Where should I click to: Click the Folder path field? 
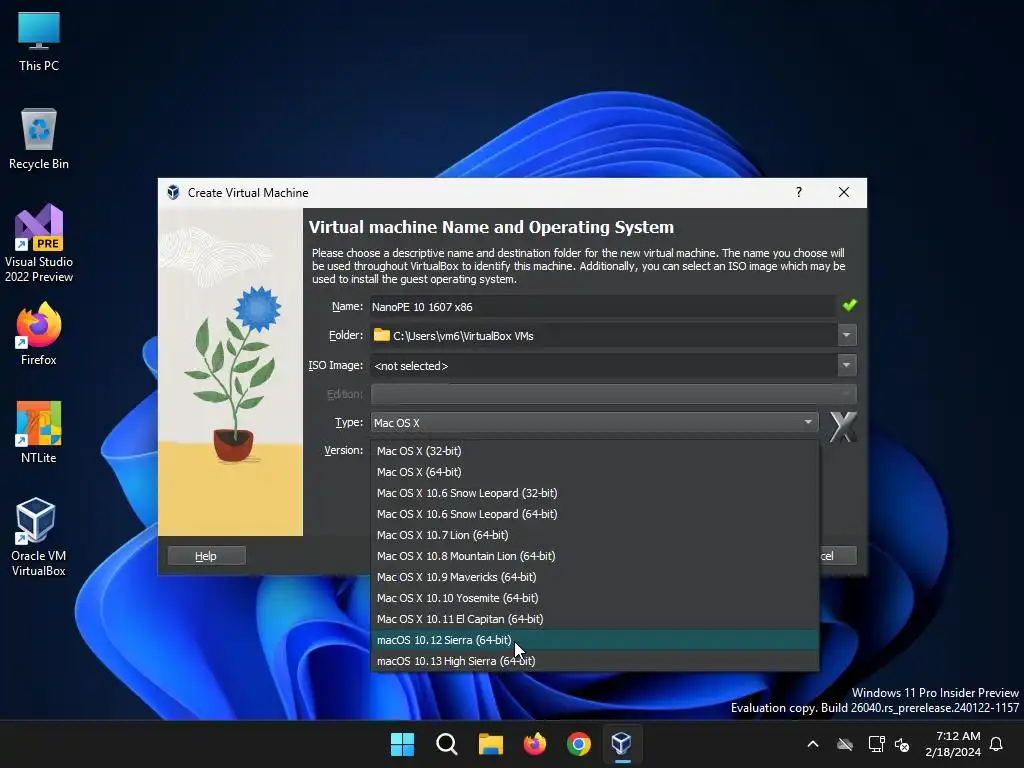603,335
